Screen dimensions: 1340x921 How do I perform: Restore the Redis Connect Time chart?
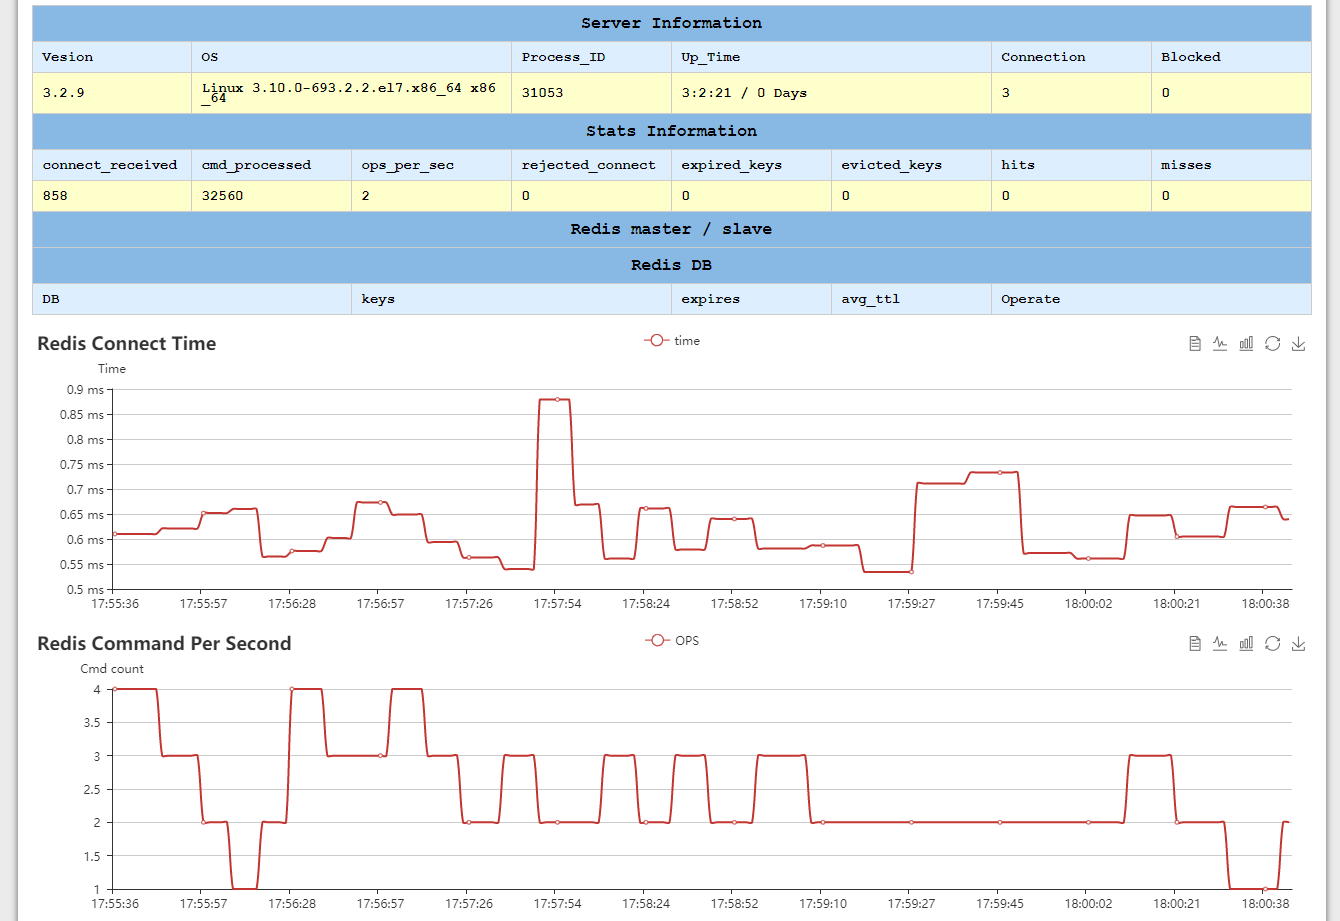(x=1272, y=344)
